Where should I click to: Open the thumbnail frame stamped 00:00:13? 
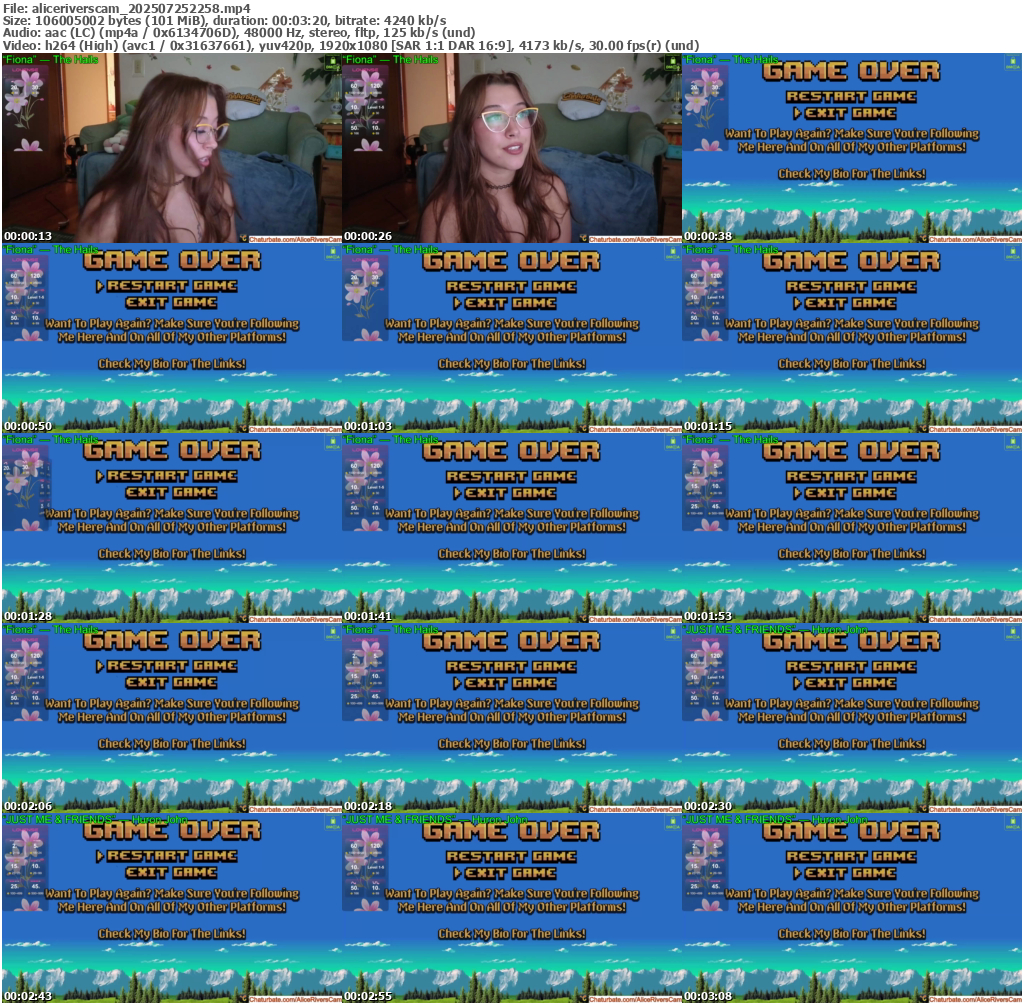(x=172, y=148)
